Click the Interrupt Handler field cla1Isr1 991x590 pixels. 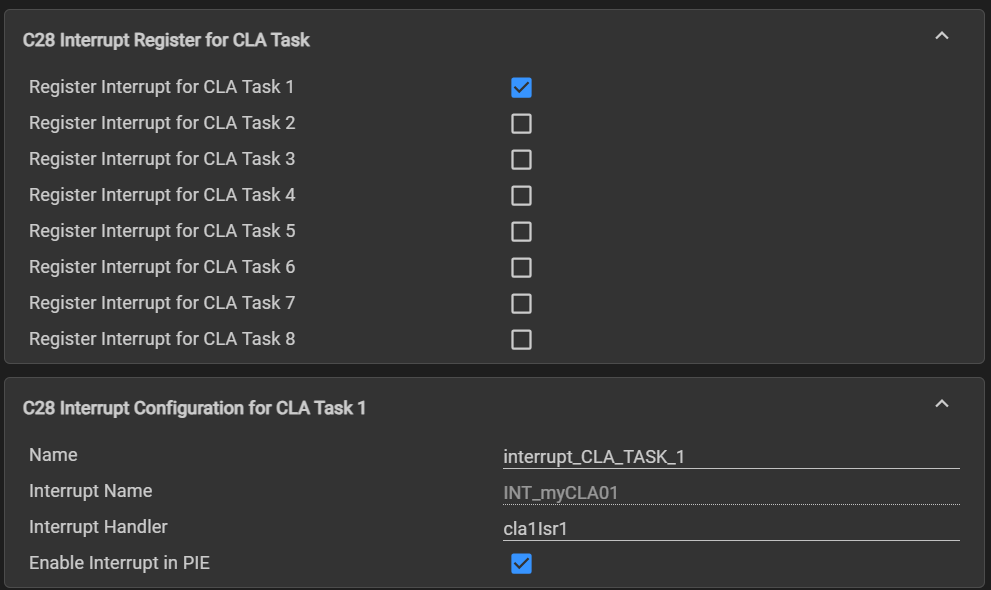point(730,529)
